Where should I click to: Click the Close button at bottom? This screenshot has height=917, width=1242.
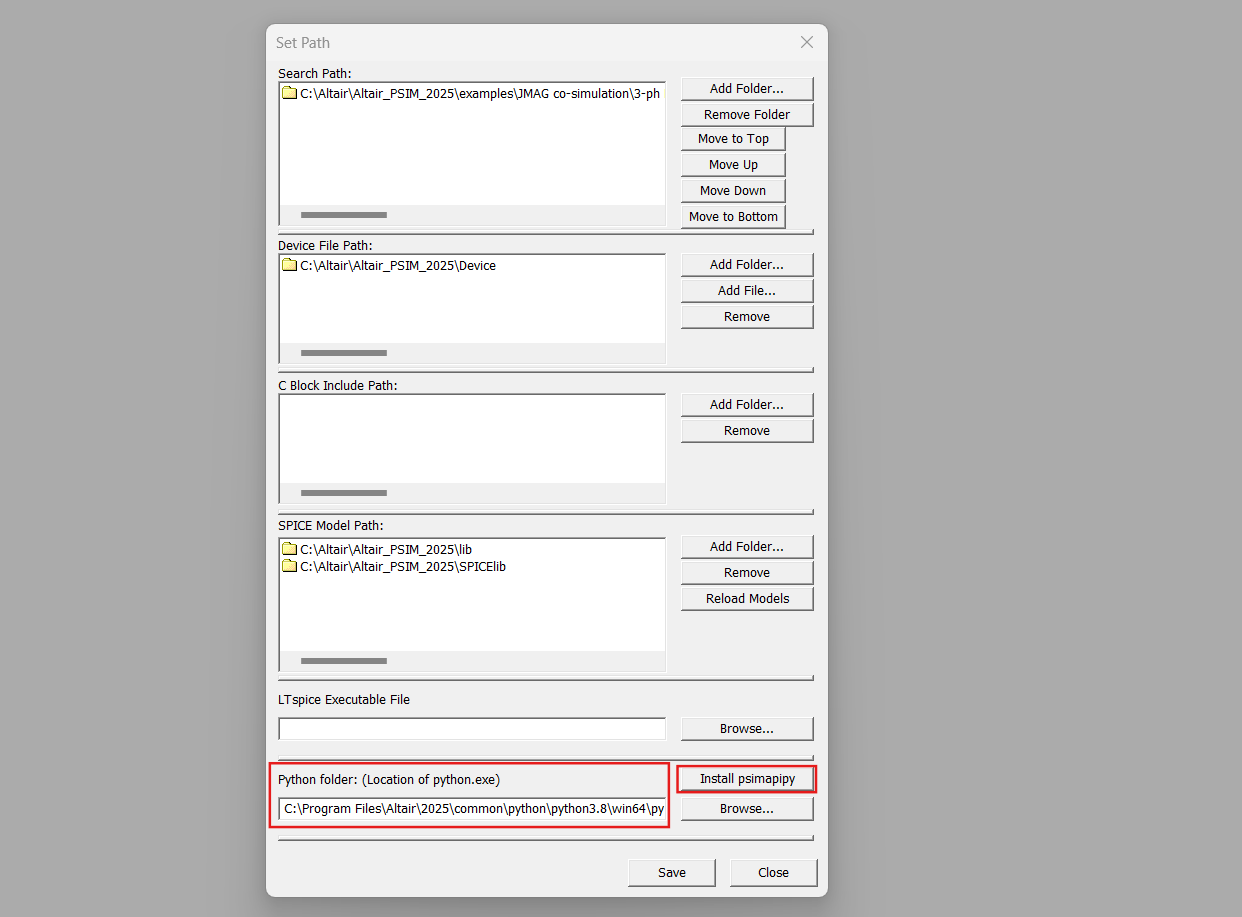773,873
